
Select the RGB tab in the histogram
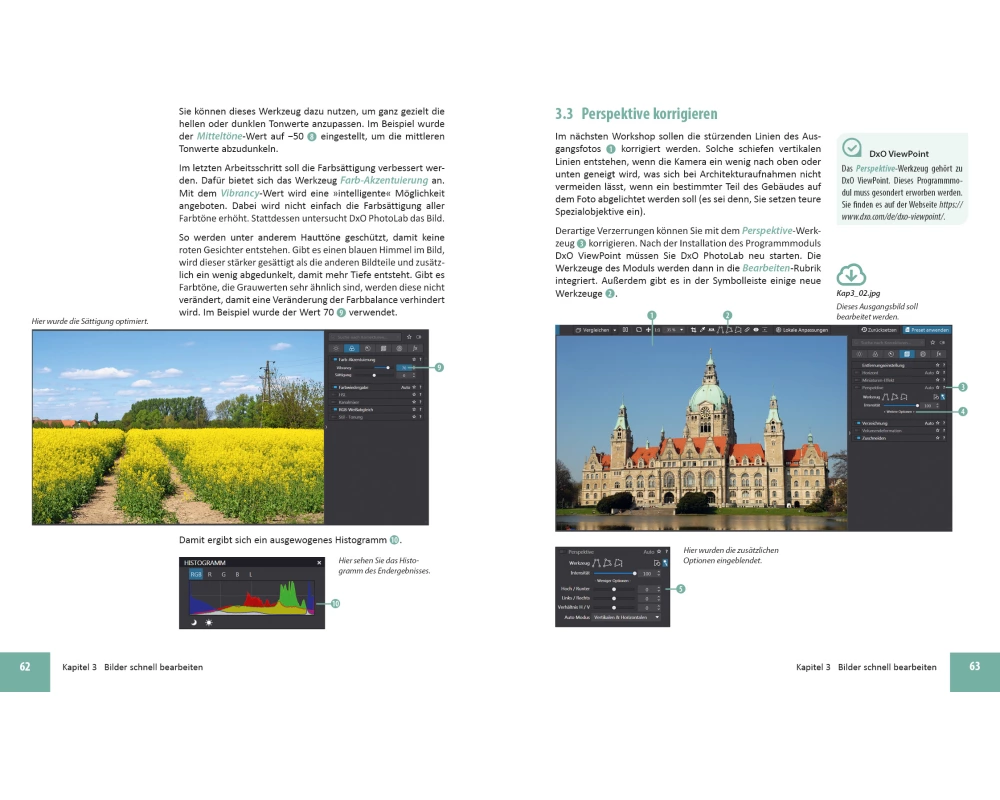(195, 574)
